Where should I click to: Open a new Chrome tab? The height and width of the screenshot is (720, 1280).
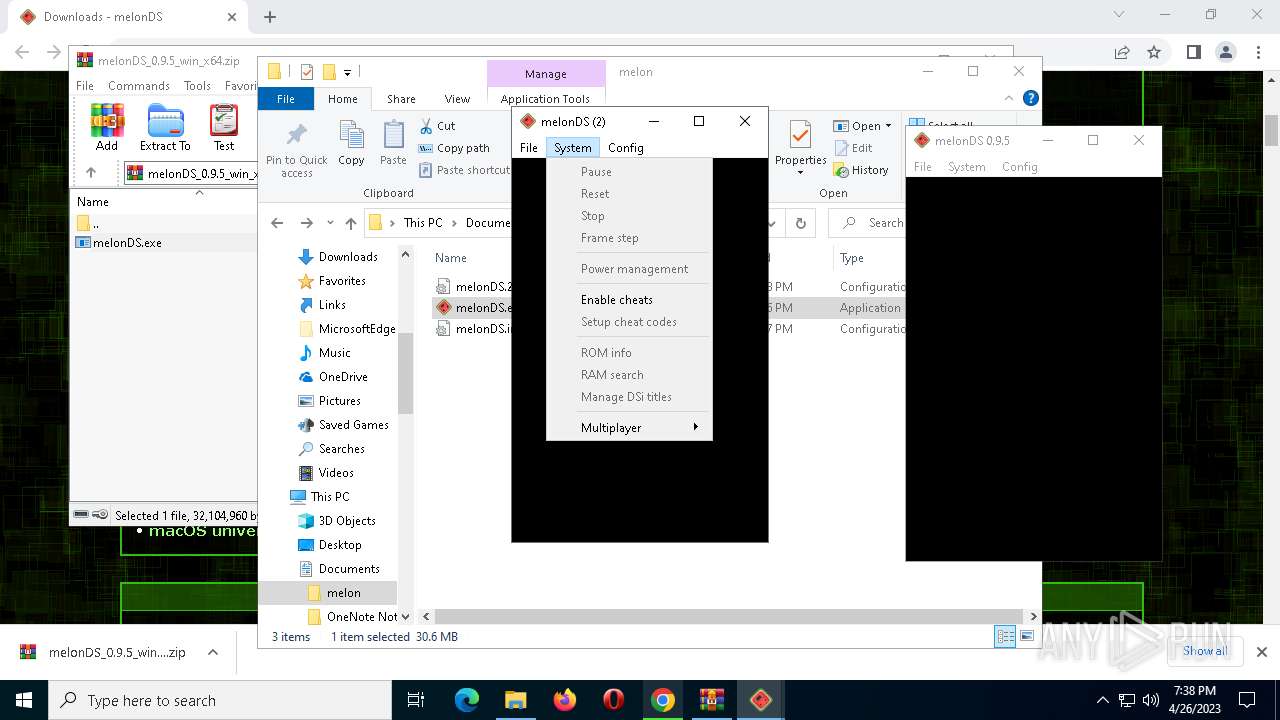pos(270,16)
